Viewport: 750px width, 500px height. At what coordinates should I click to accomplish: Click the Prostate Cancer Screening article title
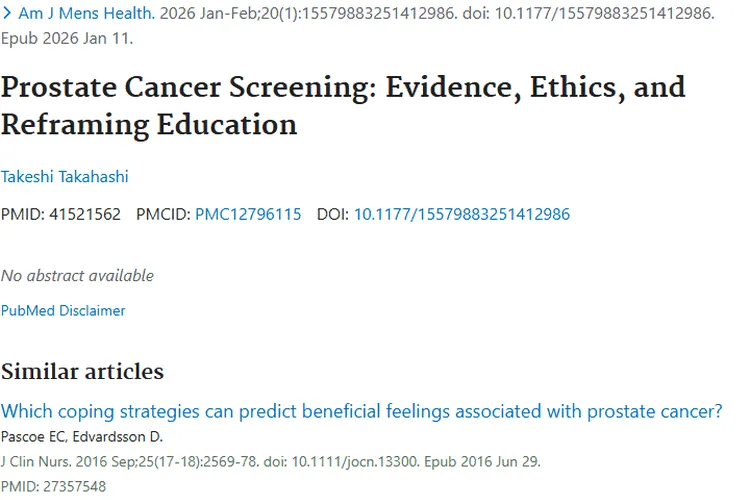click(x=343, y=105)
